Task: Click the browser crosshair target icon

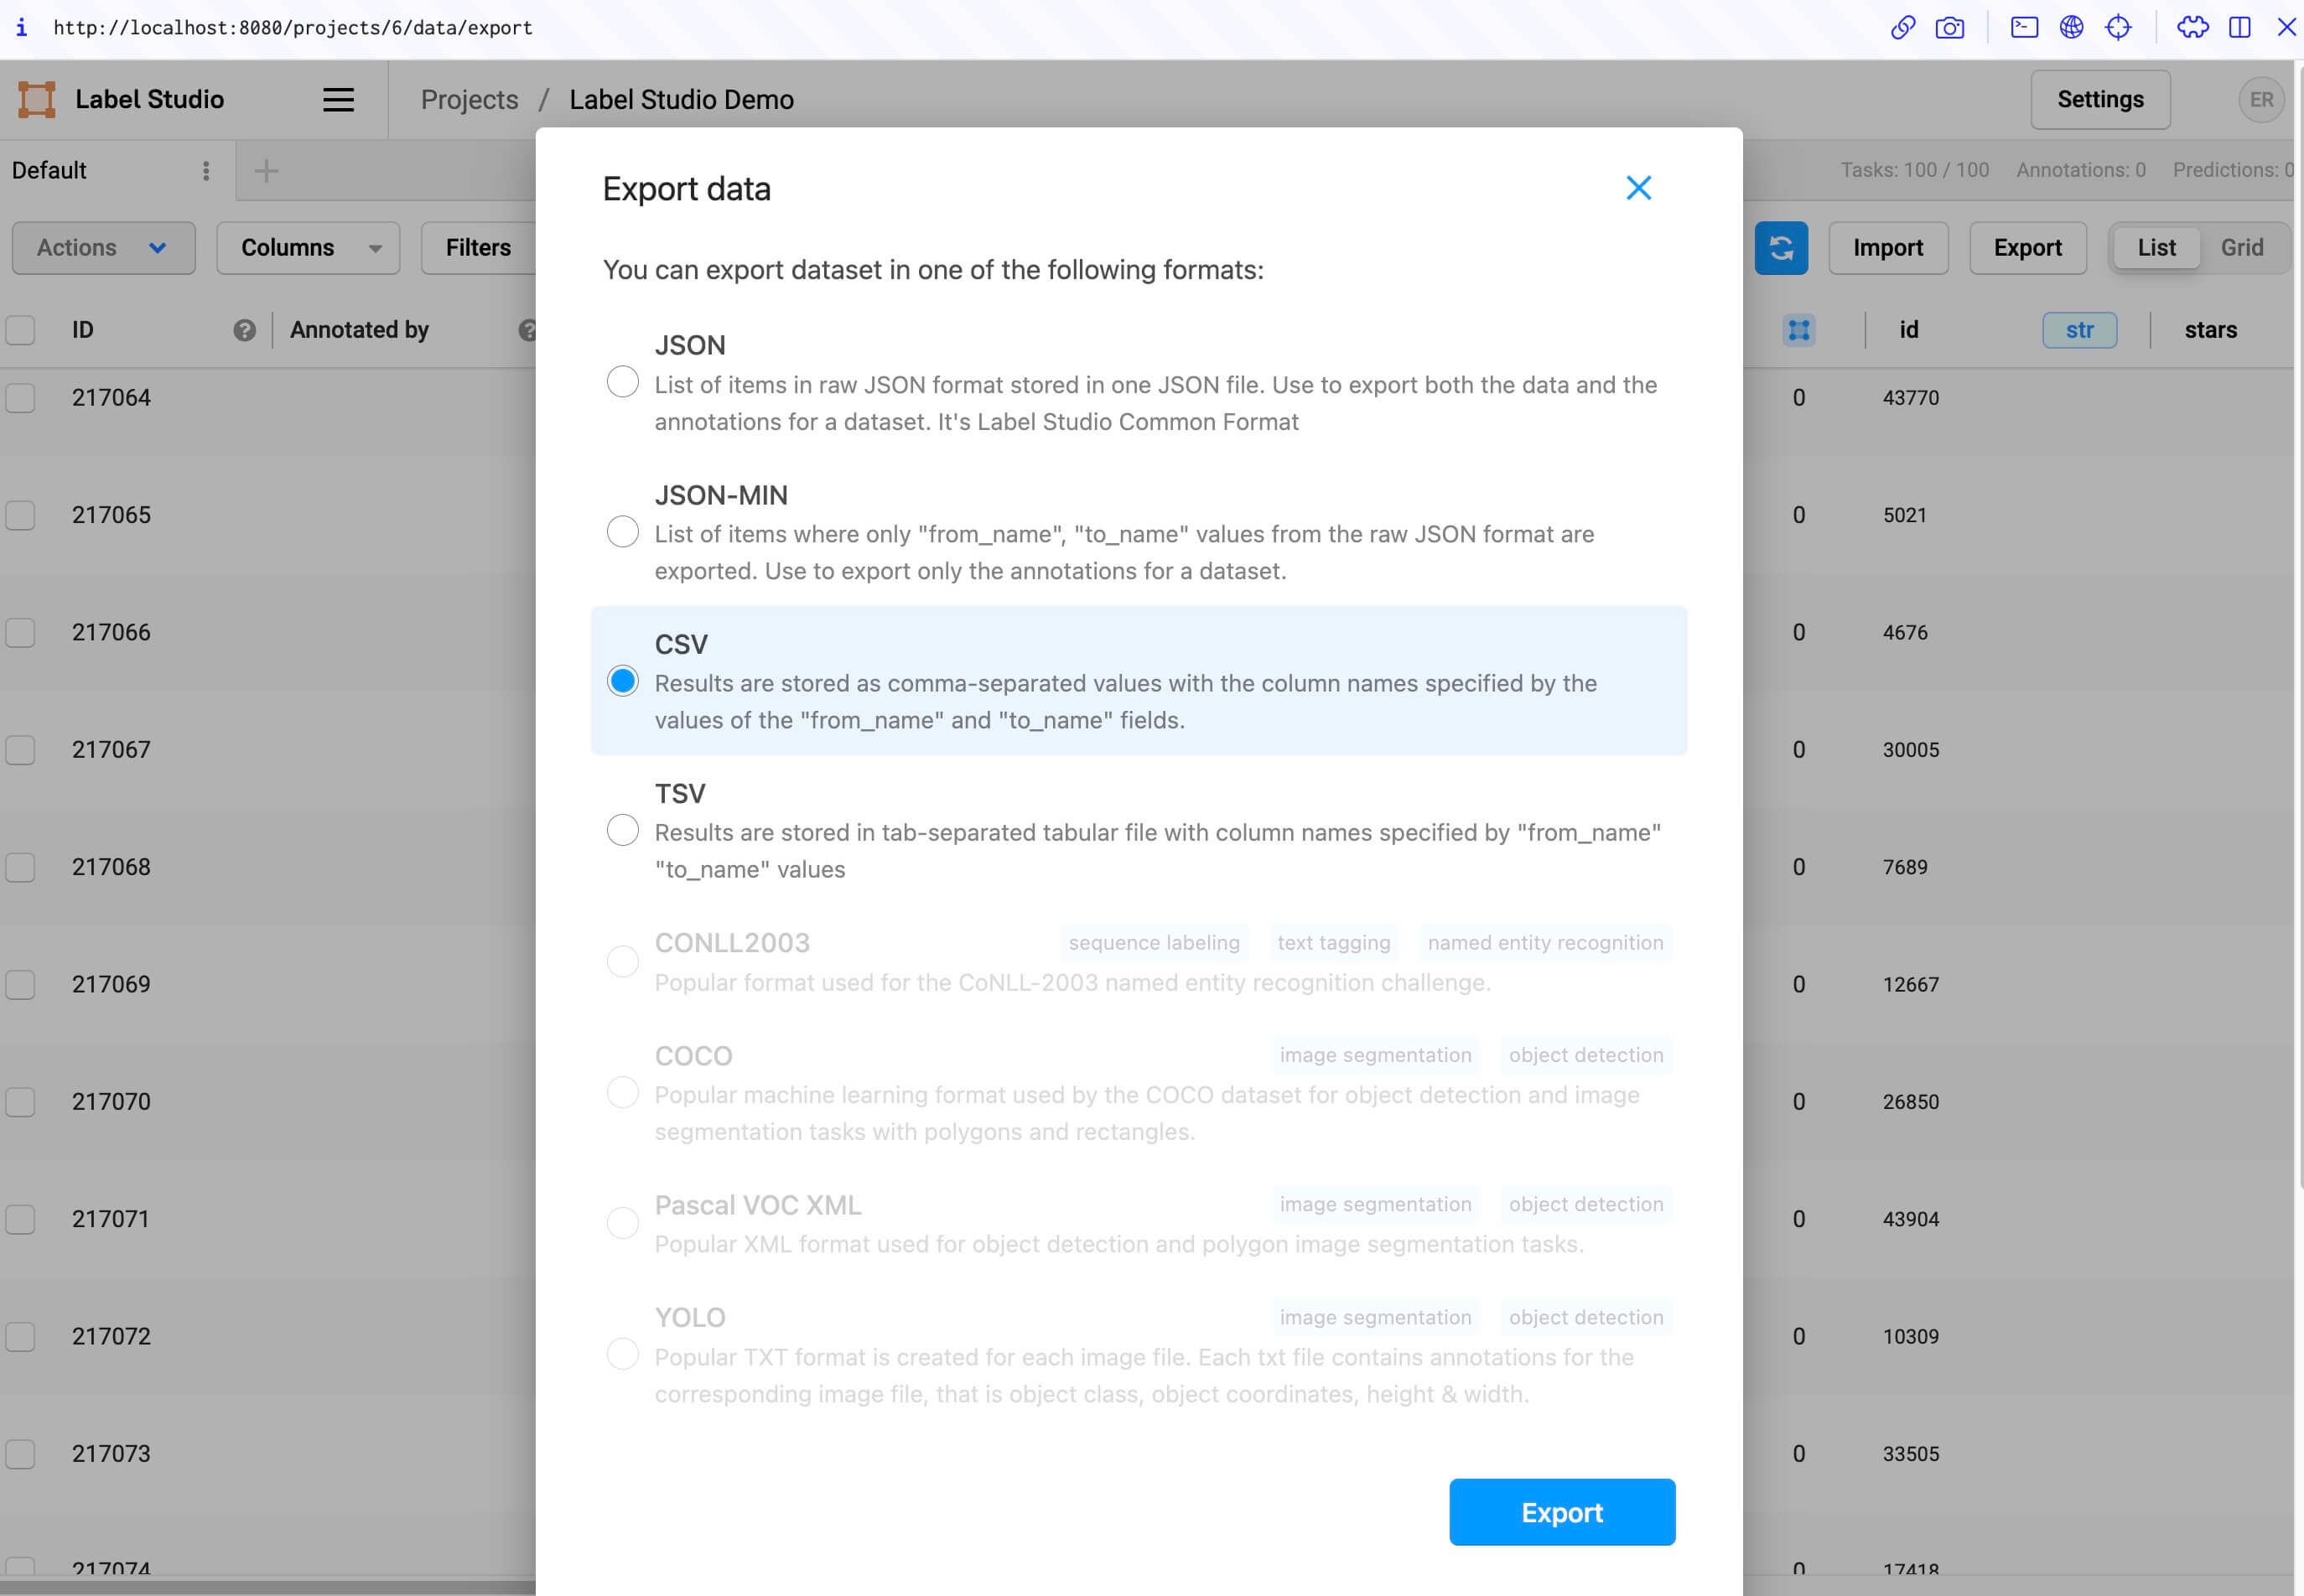Action: tap(2118, 28)
